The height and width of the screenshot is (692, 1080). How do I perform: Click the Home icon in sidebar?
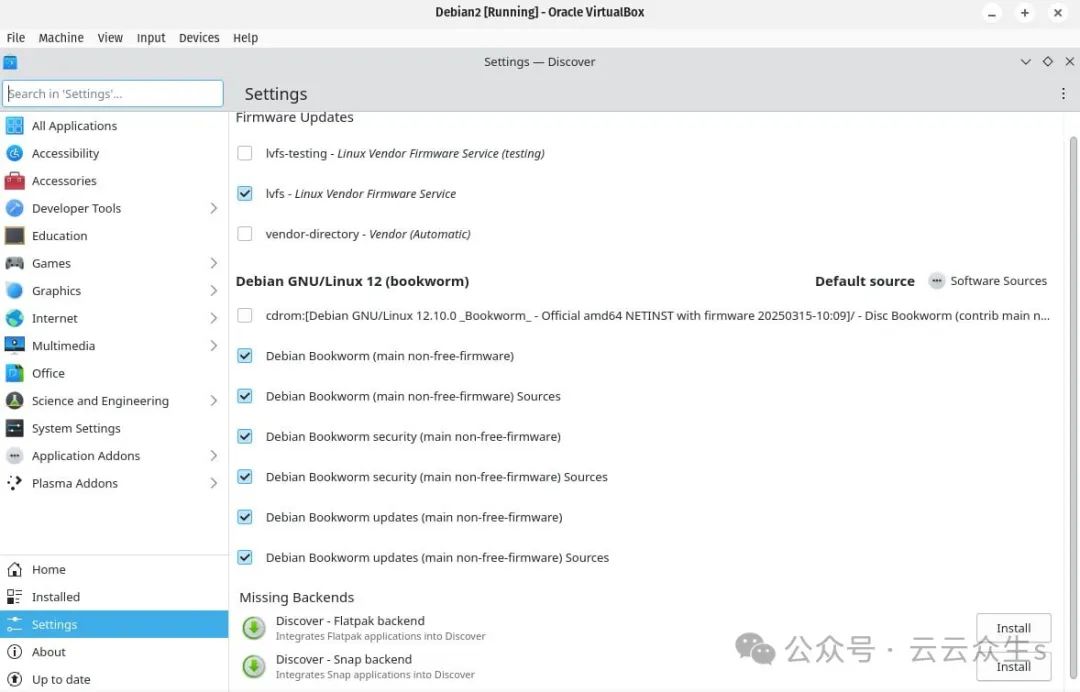14,569
